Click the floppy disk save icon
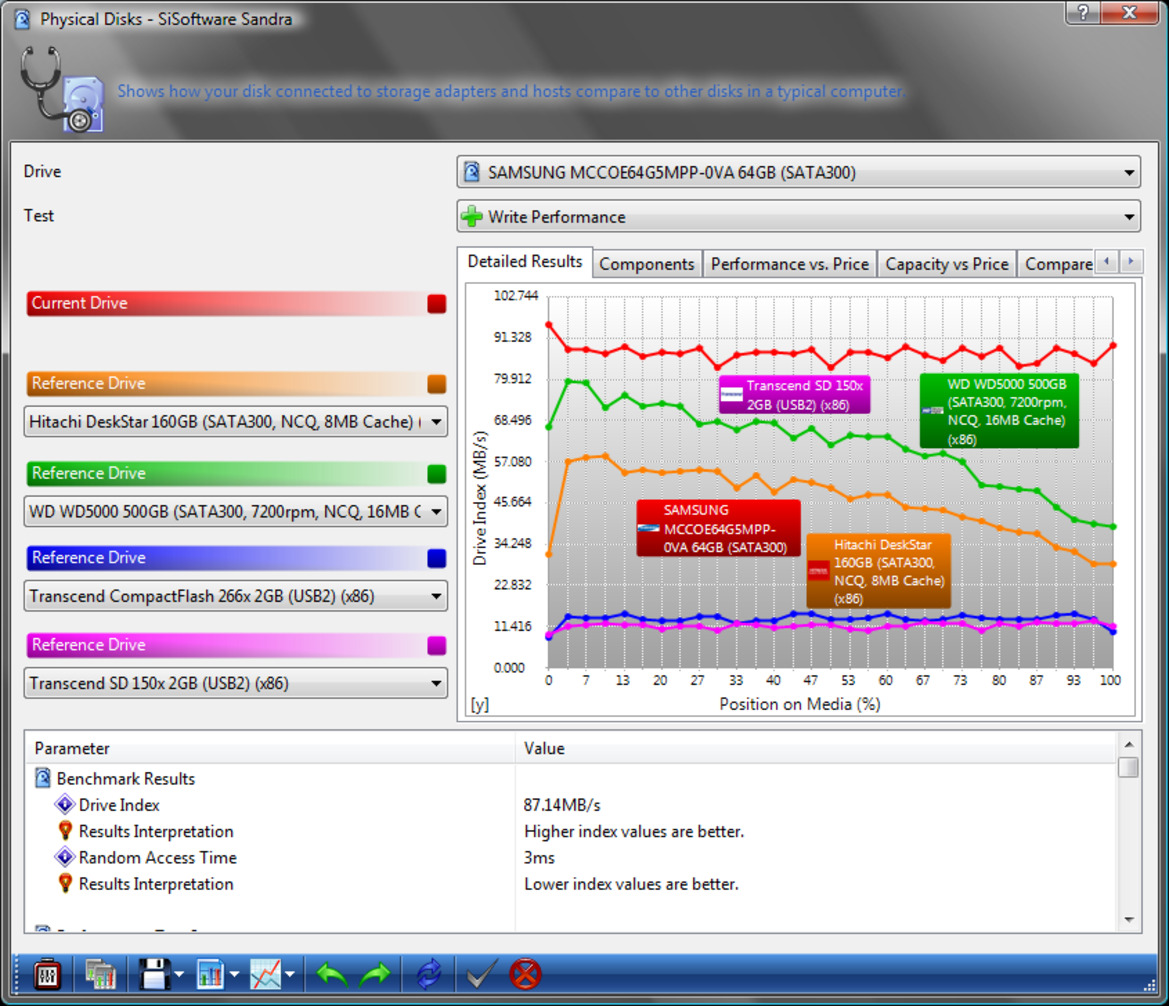 point(155,974)
